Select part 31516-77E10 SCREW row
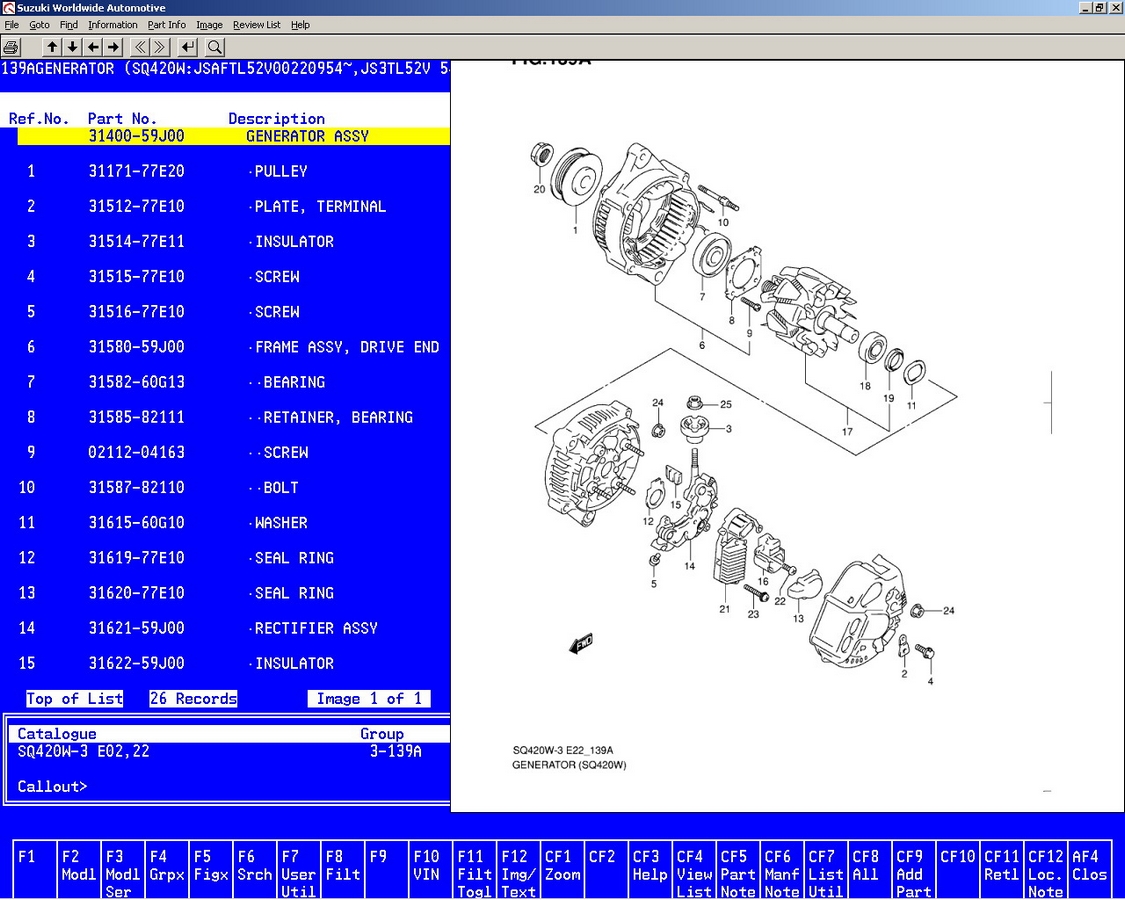This screenshot has width=1125, height=900. click(234, 312)
